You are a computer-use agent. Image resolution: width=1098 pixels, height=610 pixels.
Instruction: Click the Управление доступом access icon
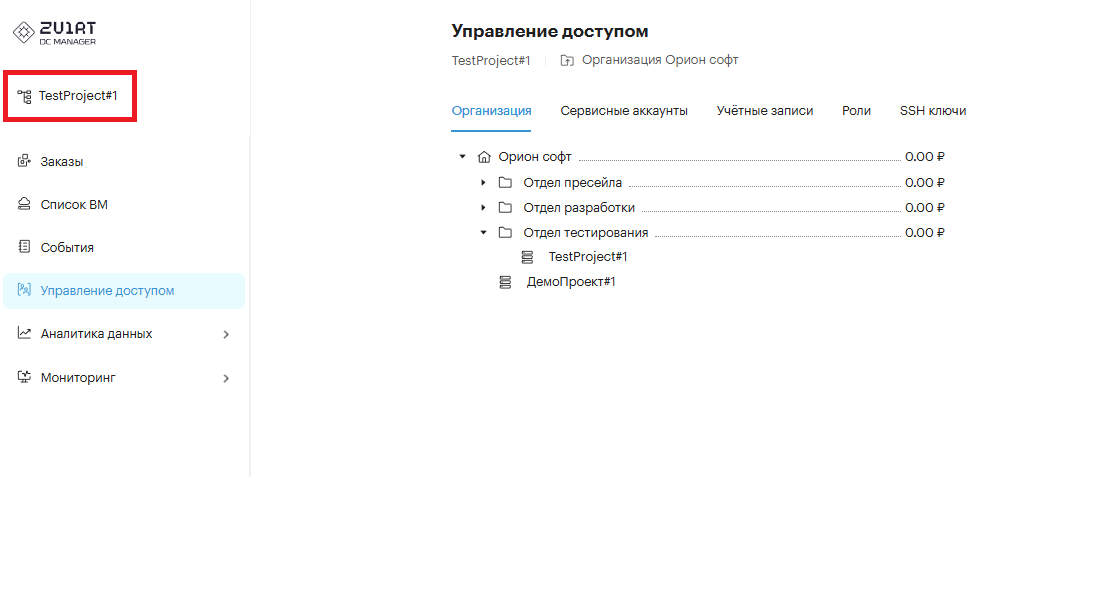(25, 290)
